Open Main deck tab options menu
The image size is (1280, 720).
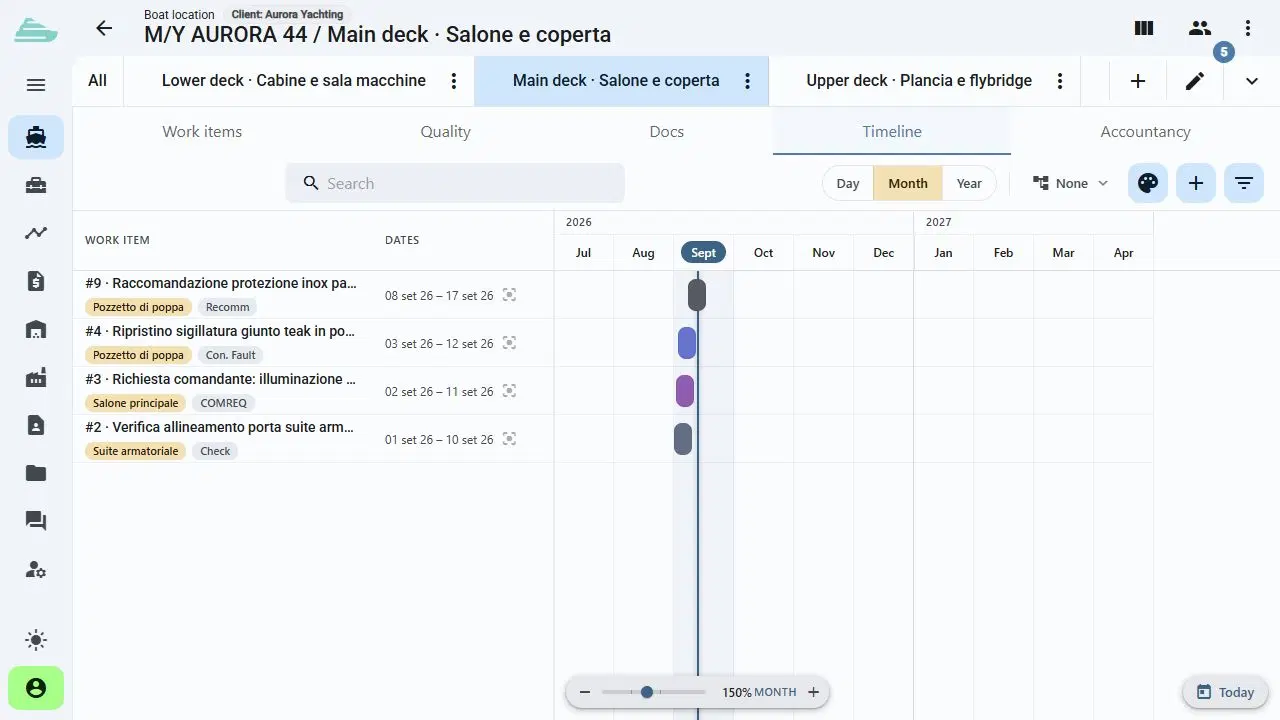747,81
